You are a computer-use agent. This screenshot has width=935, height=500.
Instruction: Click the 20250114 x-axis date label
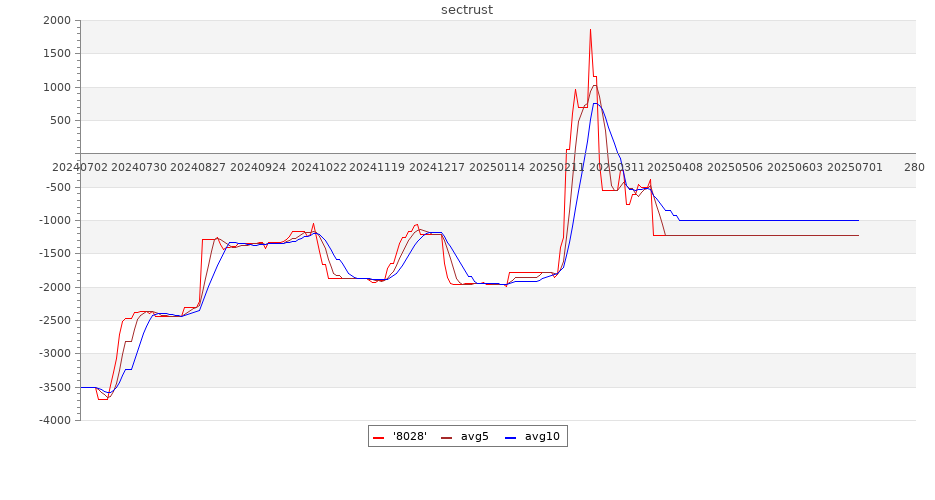tap(497, 167)
